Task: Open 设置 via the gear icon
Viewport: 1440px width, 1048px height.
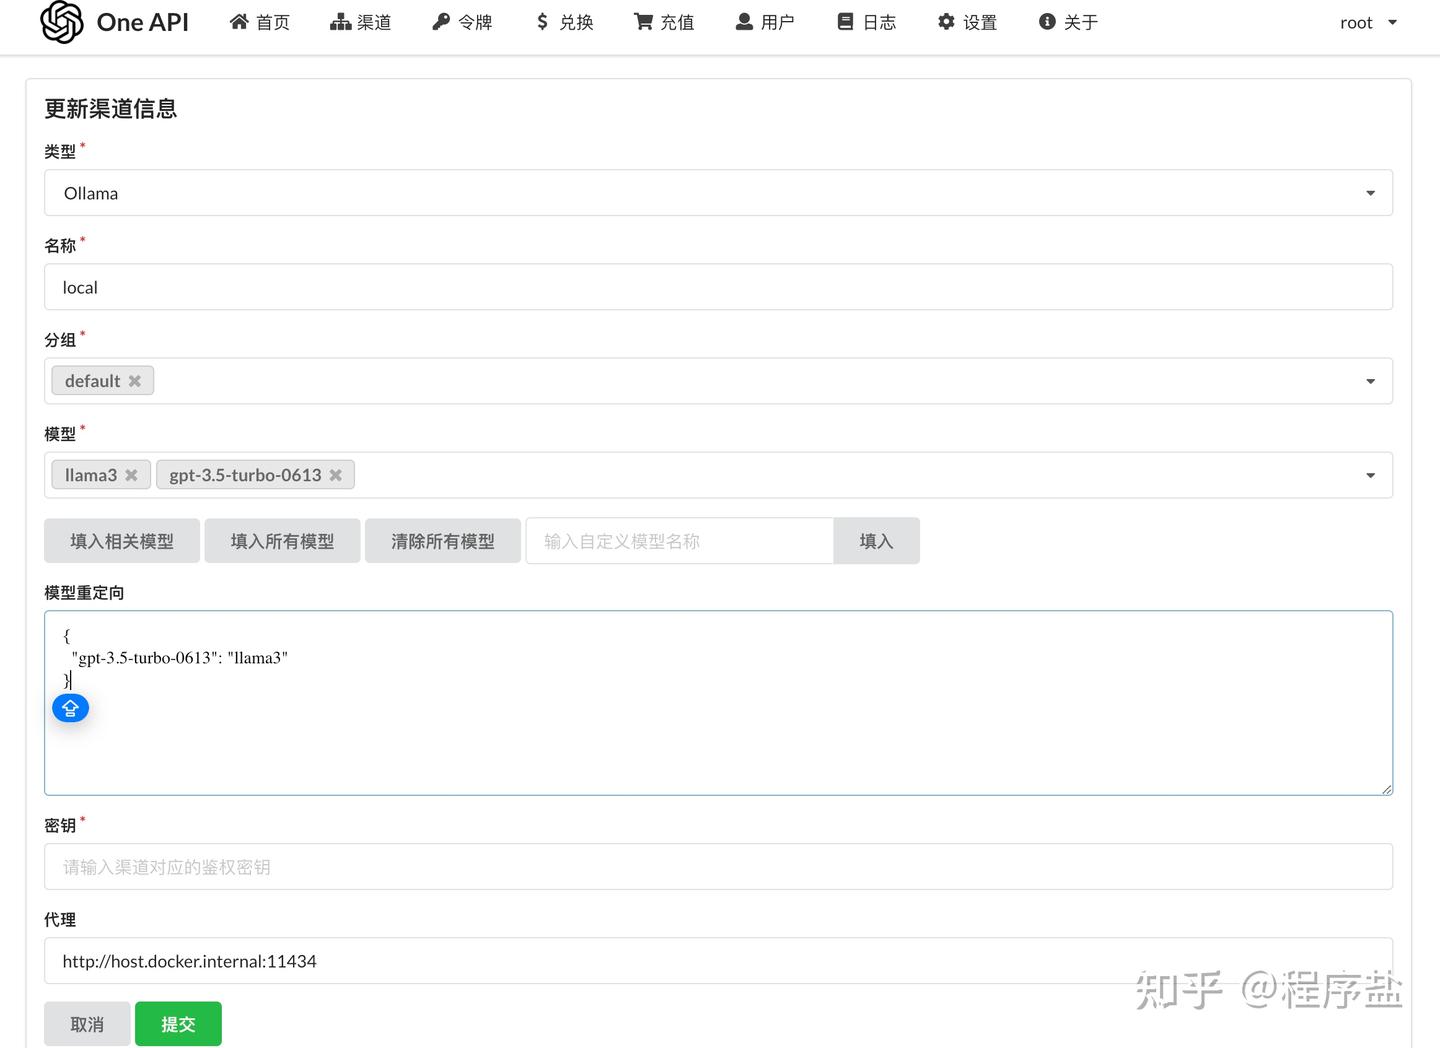Action: click(x=944, y=21)
